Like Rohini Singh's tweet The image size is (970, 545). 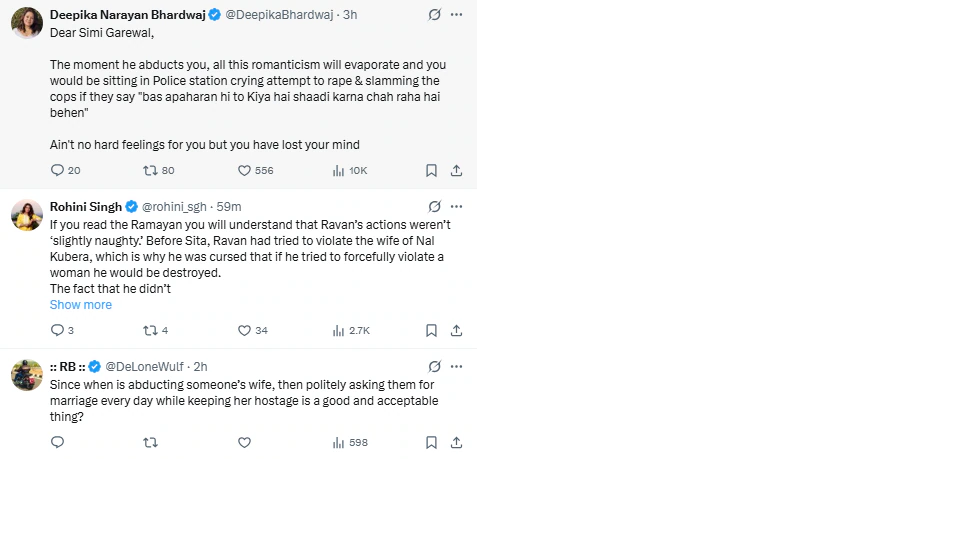245,331
